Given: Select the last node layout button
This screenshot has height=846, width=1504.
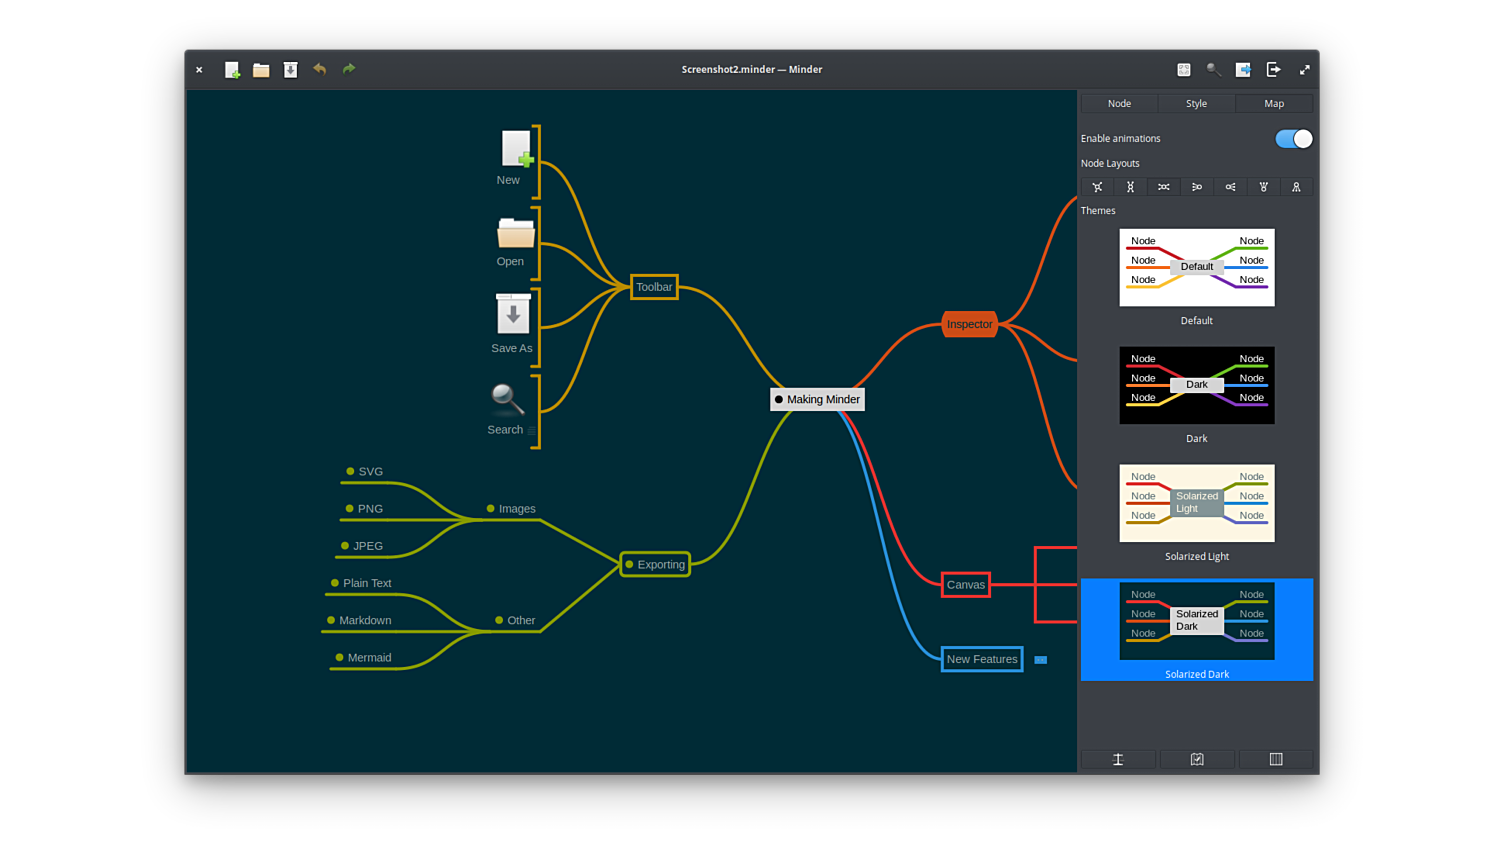Looking at the screenshot, I should click(x=1296, y=187).
